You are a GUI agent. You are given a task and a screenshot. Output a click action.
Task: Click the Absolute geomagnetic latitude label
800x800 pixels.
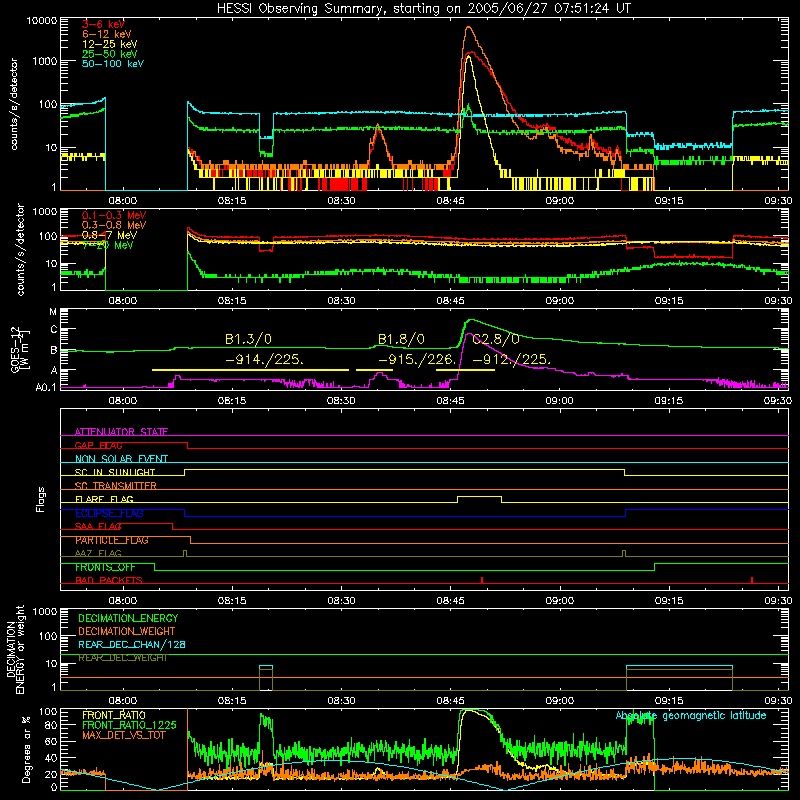tap(691, 716)
